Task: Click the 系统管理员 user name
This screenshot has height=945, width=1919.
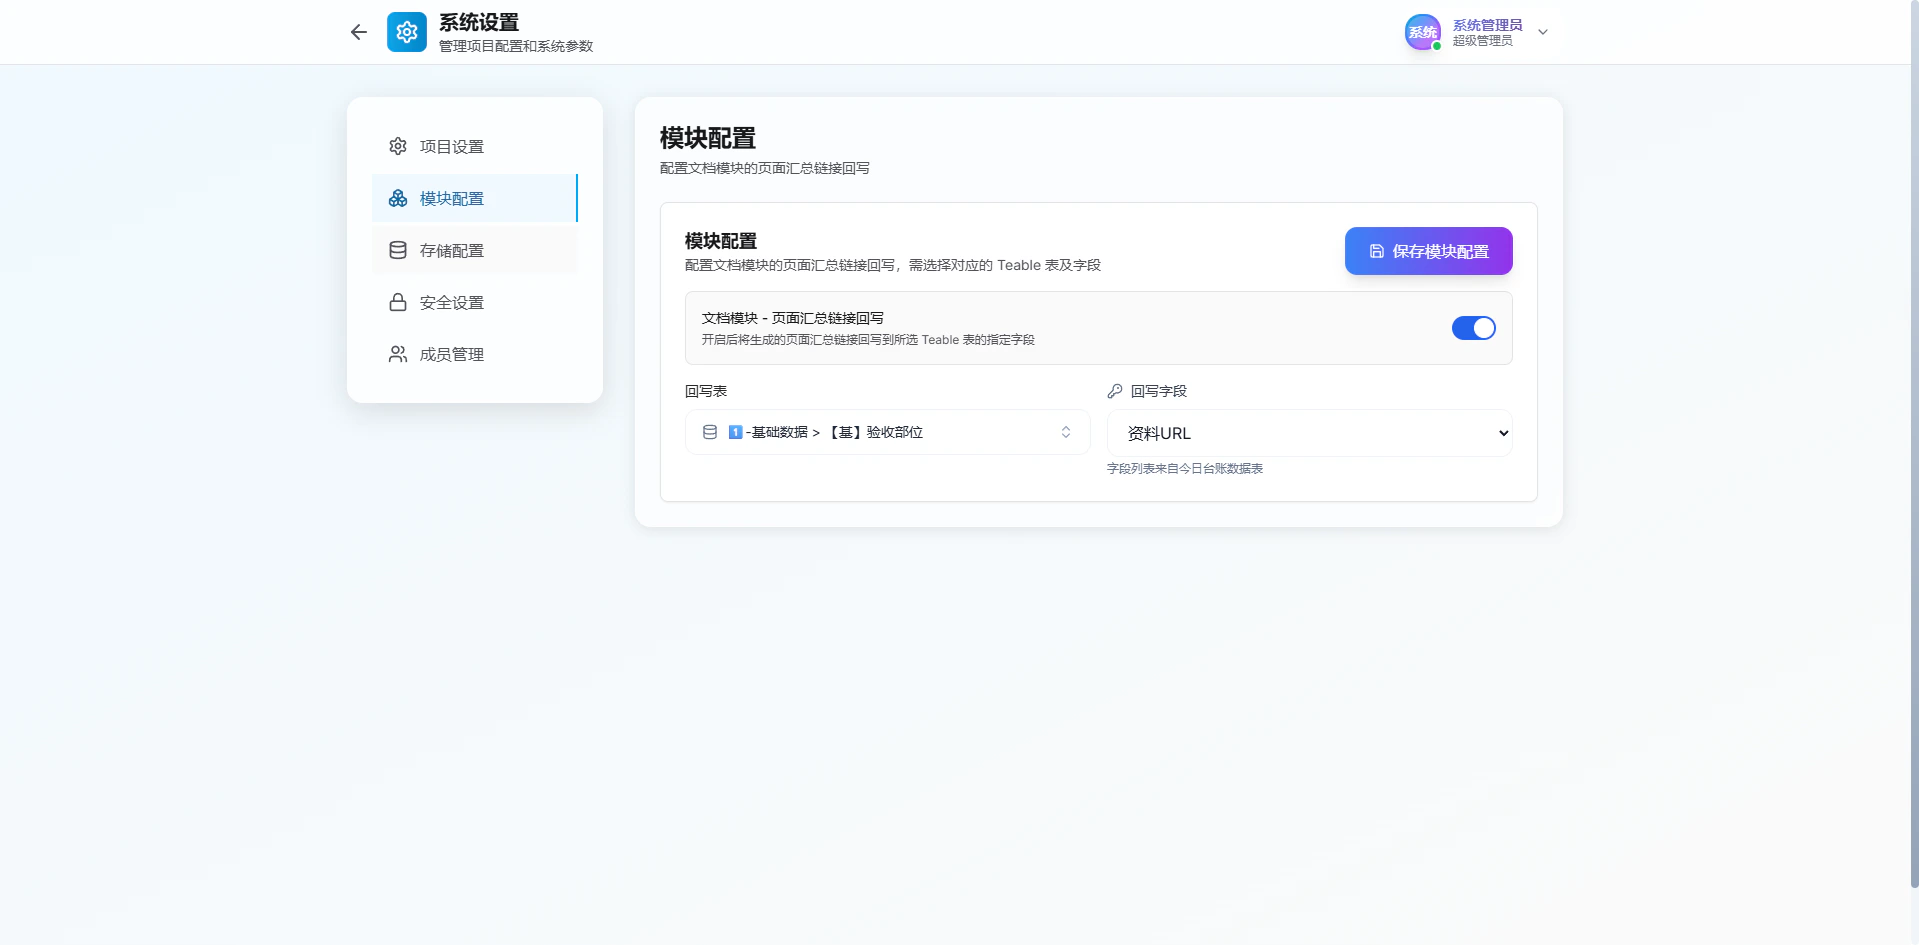Action: pyautogui.click(x=1487, y=25)
